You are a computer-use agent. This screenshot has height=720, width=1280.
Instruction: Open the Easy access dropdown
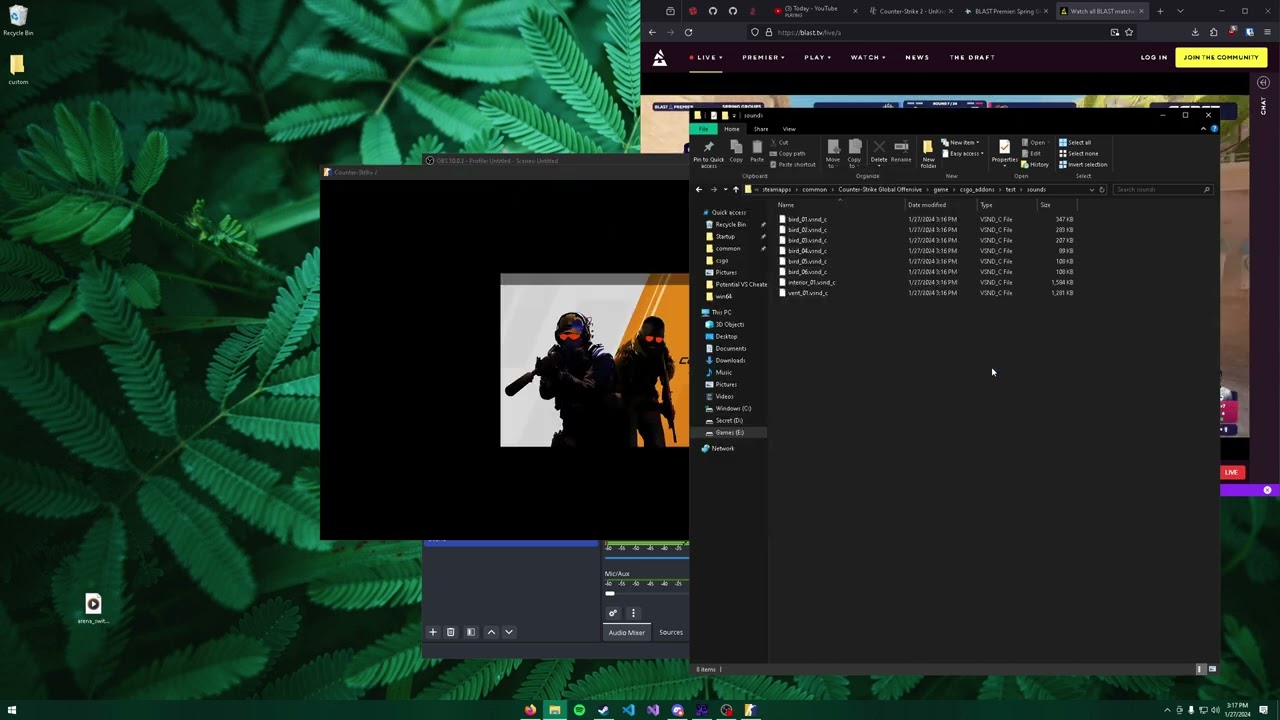(962, 154)
